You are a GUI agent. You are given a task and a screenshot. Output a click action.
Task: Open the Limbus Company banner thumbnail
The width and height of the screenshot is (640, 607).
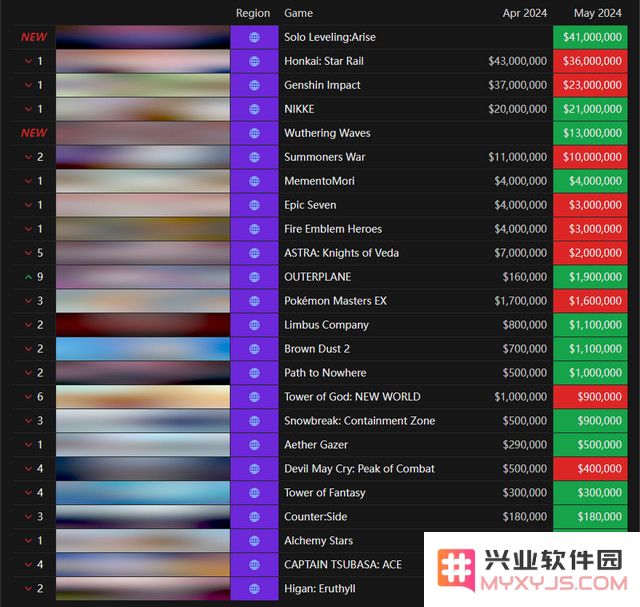coord(143,325)
